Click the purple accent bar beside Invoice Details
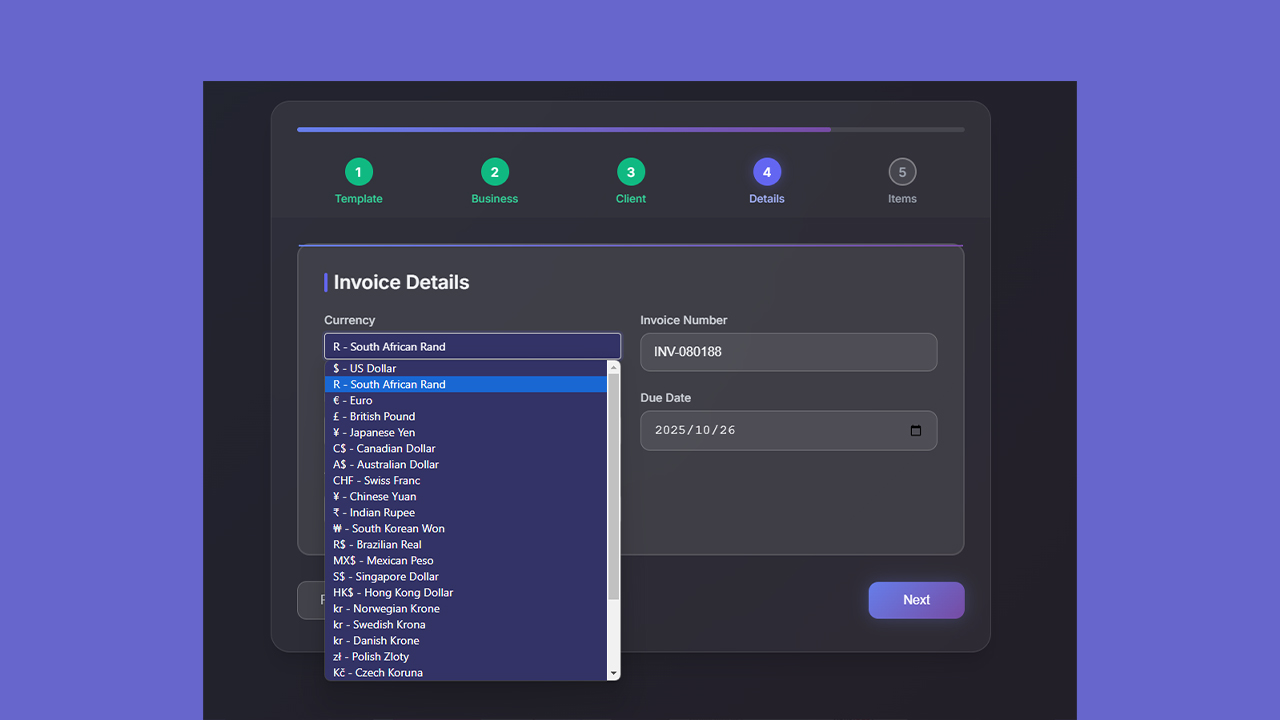Image resolution: width=1280 pixels, height=720 pixels. [x=325, y=282]
